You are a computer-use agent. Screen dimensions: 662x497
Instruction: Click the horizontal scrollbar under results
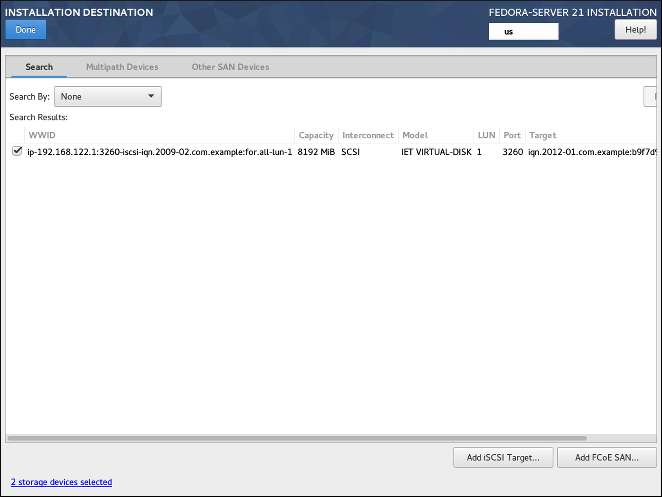(298, 437)
